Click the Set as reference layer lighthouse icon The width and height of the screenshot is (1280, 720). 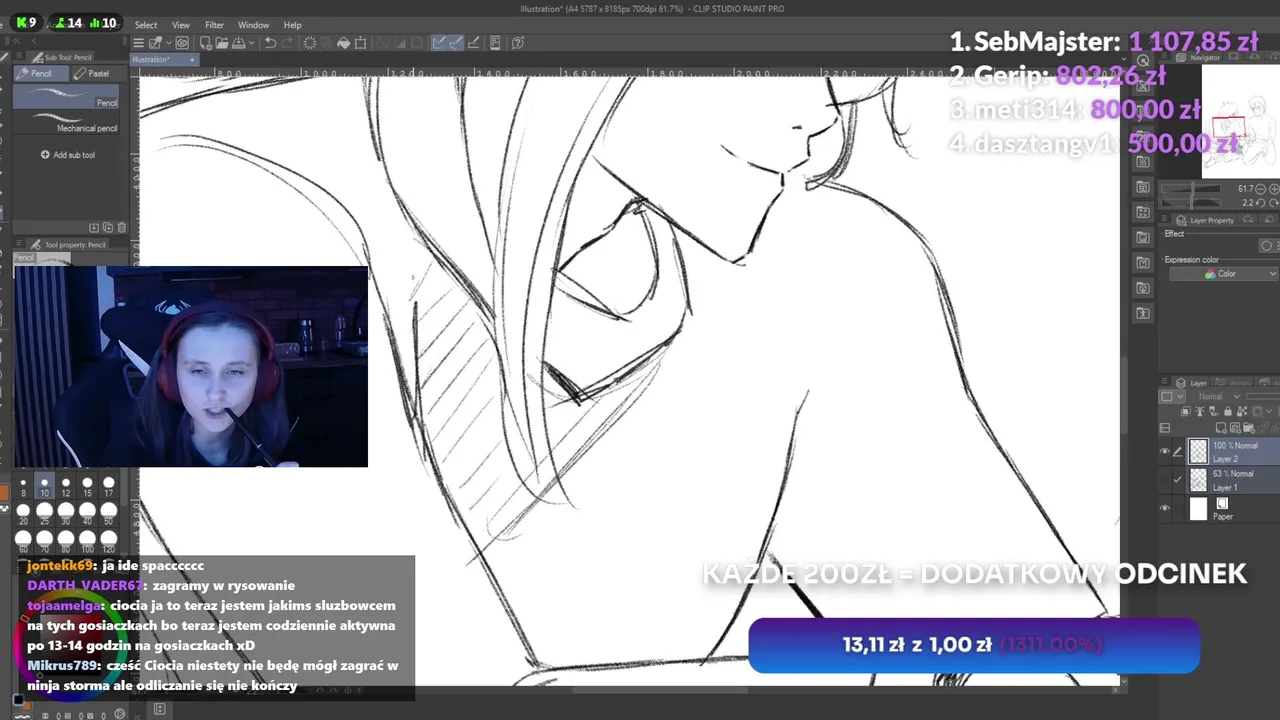coord(1200,411)
